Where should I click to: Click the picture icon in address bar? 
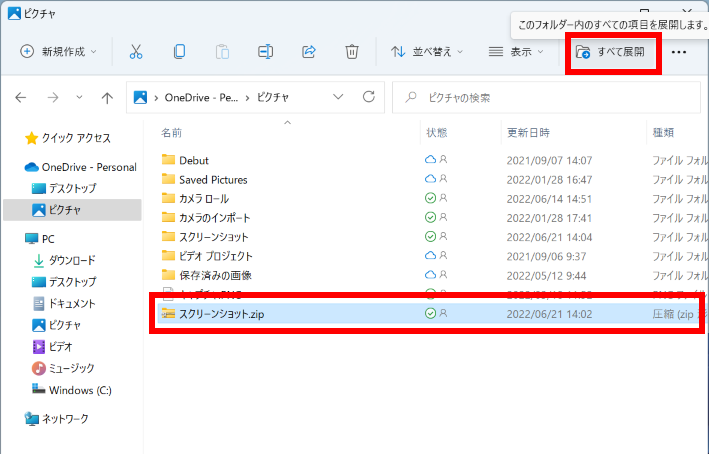coord(141,97)
